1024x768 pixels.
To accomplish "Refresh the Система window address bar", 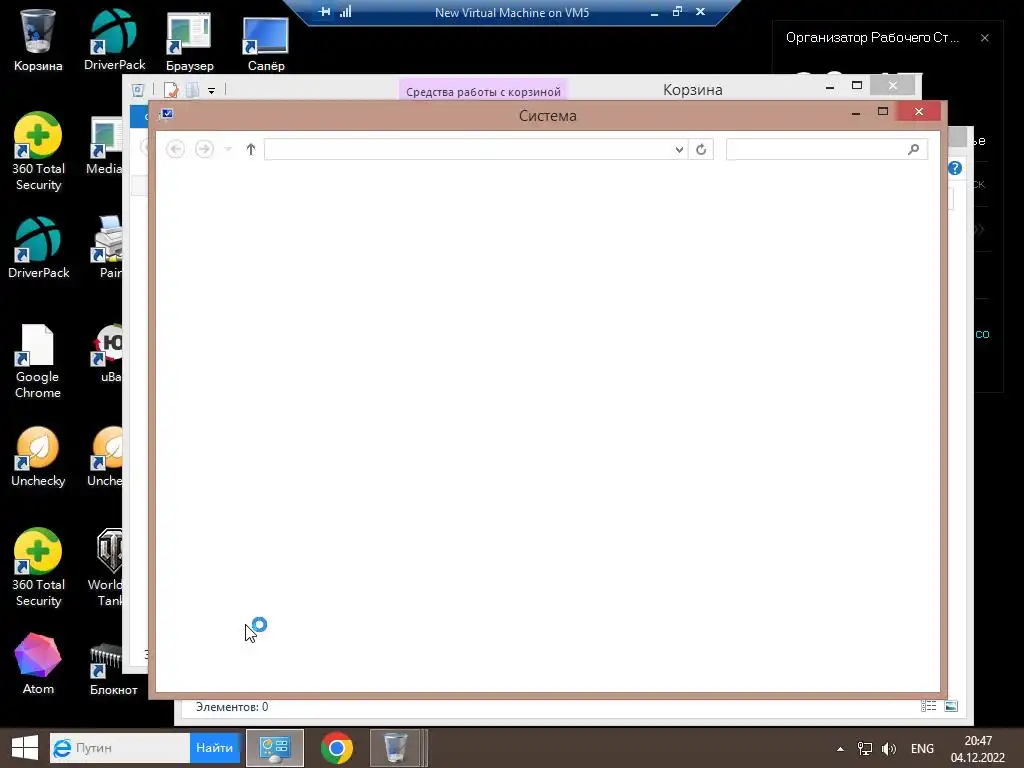I will point(701,150).
